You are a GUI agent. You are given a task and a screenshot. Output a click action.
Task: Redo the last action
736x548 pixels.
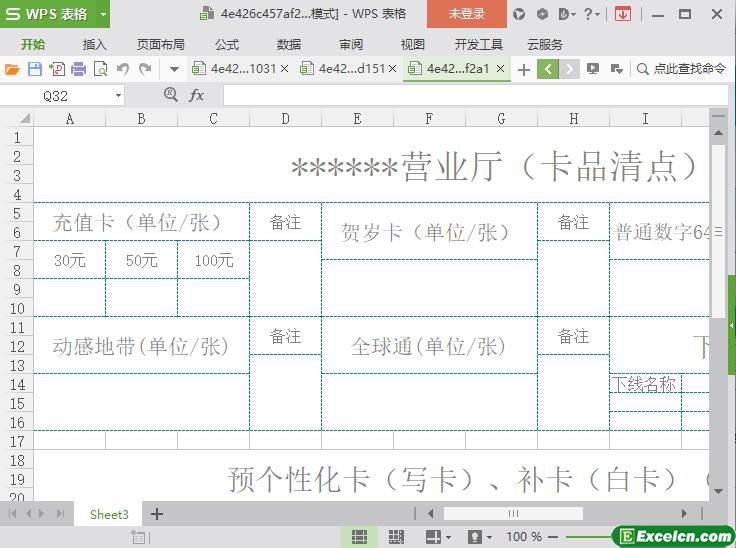[146, 69]
